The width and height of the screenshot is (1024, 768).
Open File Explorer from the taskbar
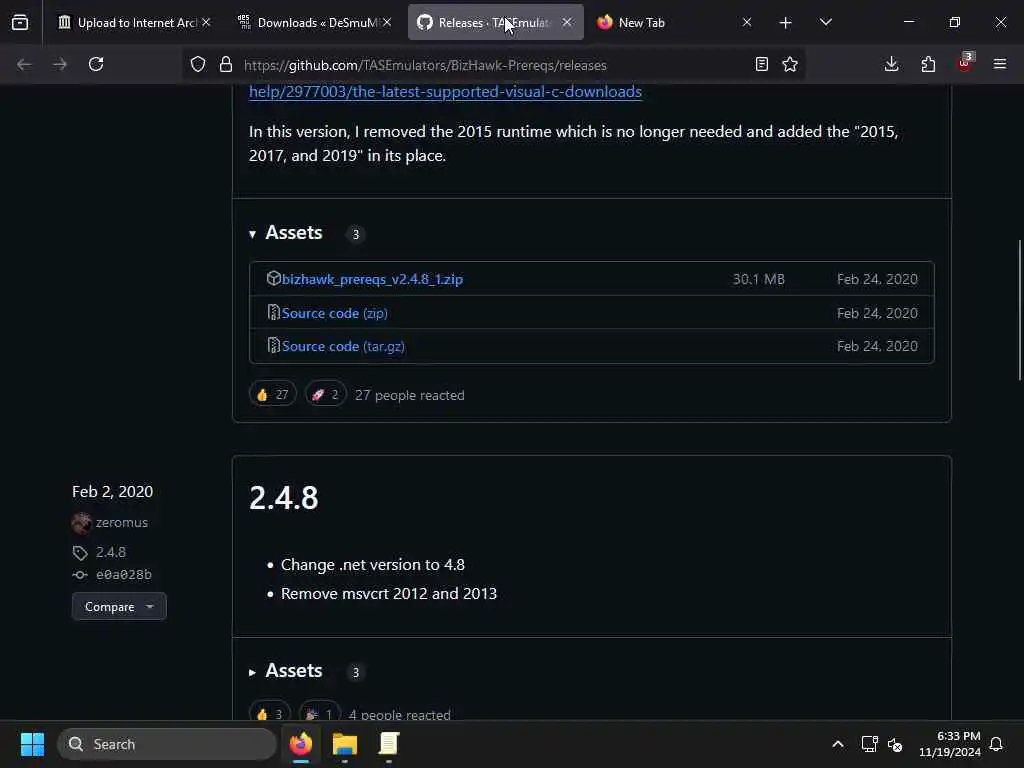[345, 744]
